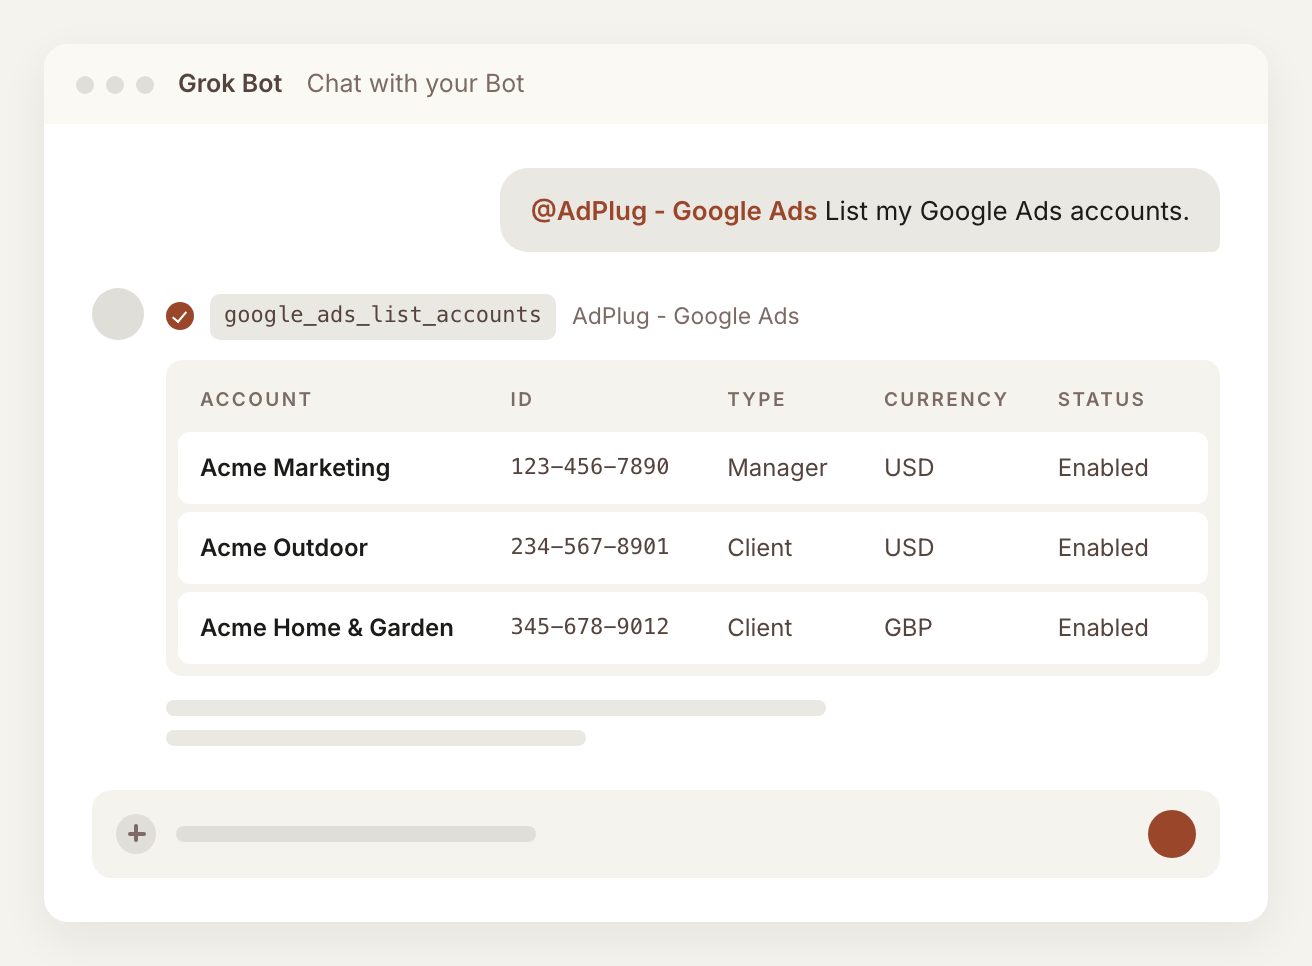Click Enabled status in Acme Outdoor row
The width and height of the screenshot is (1312, 966).
[1103, 548]
